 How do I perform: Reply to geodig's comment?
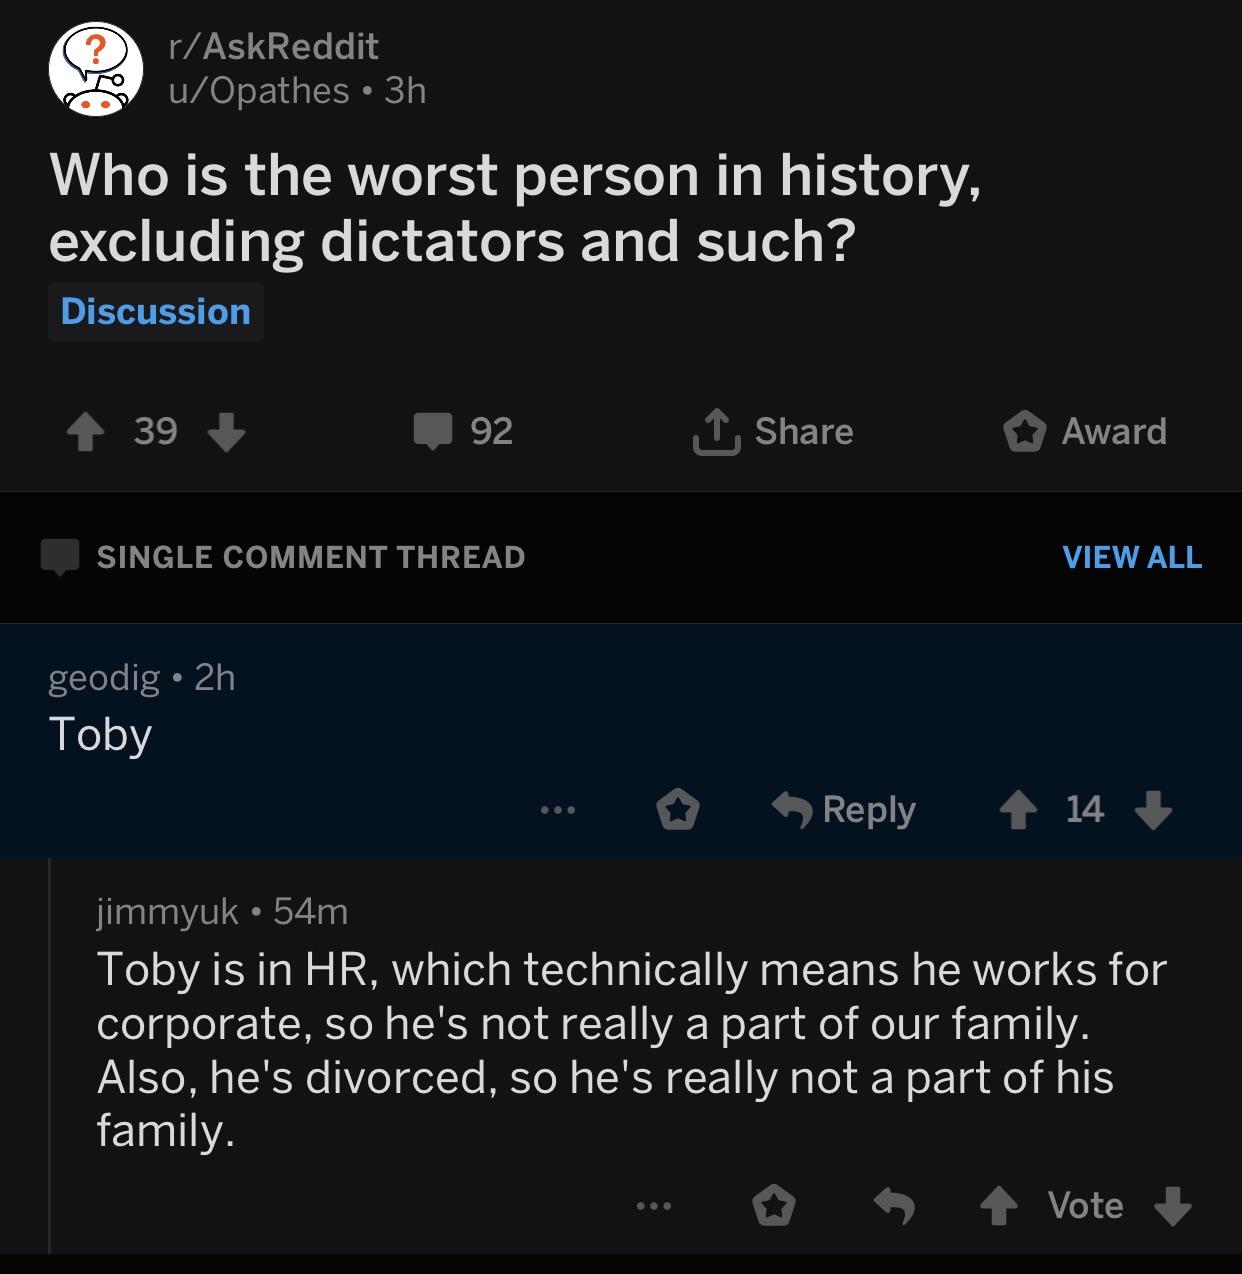[x=843, y=809]
